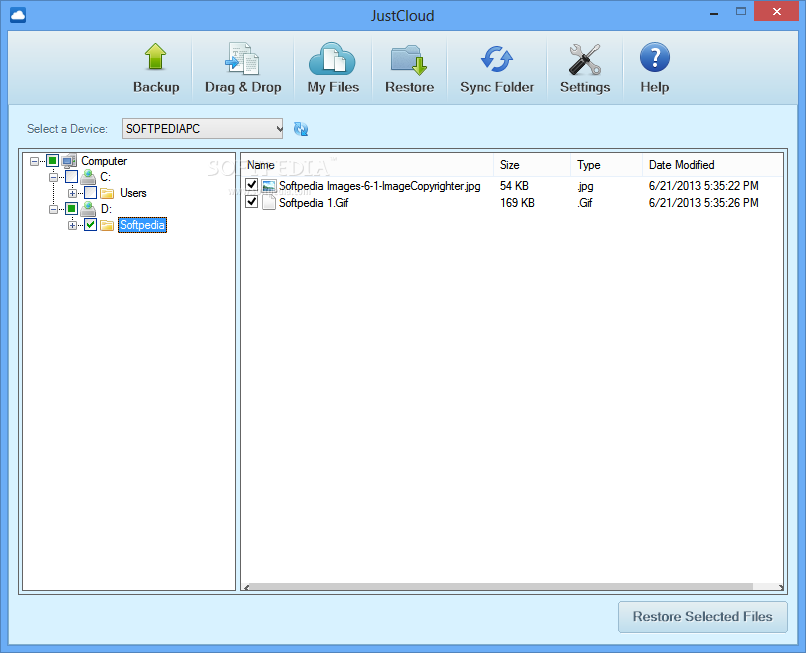Viewport: 806px width, 653px height.
Task: Uncheck the Softpedia folder checkbox
Action: click(x=90, y=225)
